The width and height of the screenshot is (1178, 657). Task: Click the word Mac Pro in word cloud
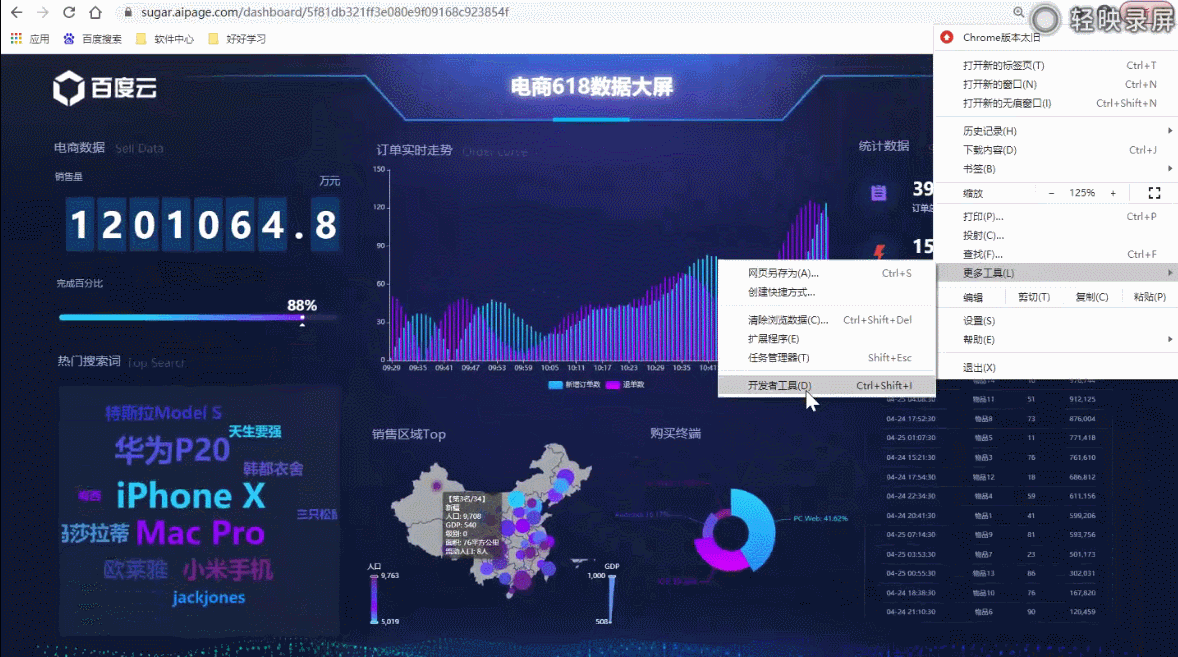pyautogui.click(x=201, y=533)
